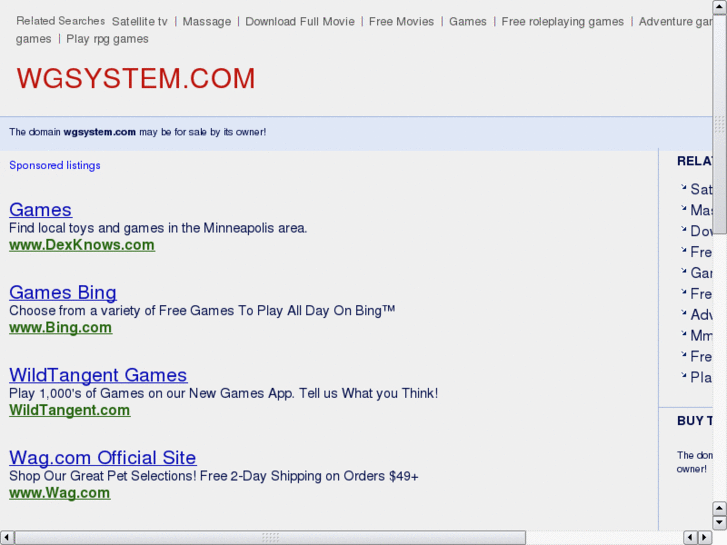Image resolution: width=727 pixels, height=545 pixels.
Task: Open the Wag.com Official Site listing
Action: [103, 457]
